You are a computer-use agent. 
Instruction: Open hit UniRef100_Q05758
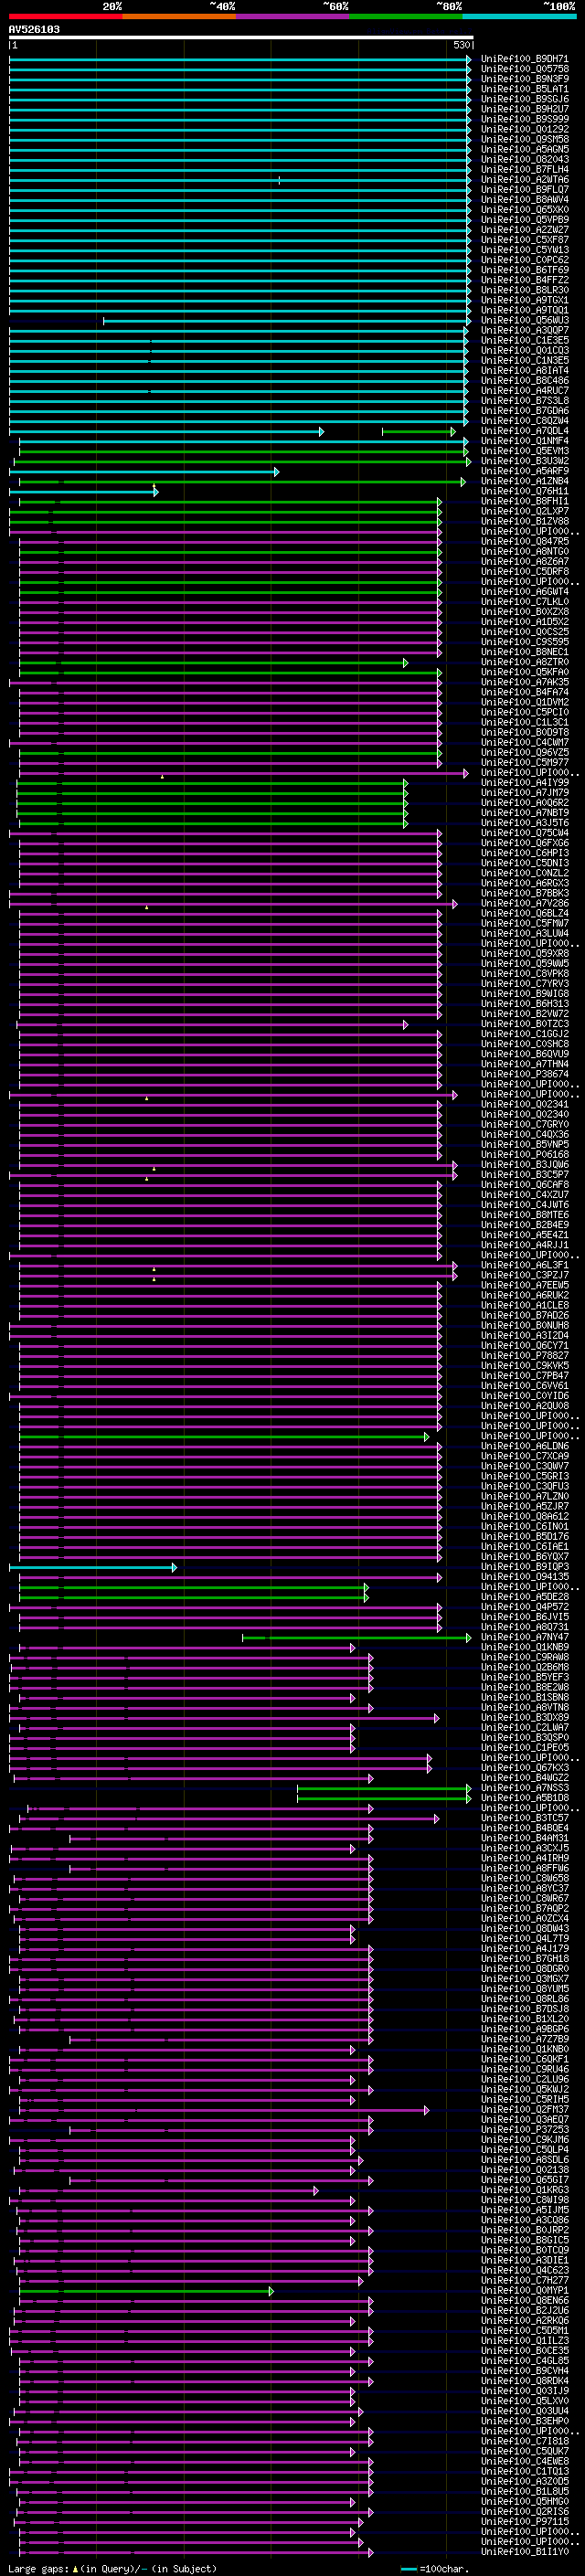pos(525,69)
